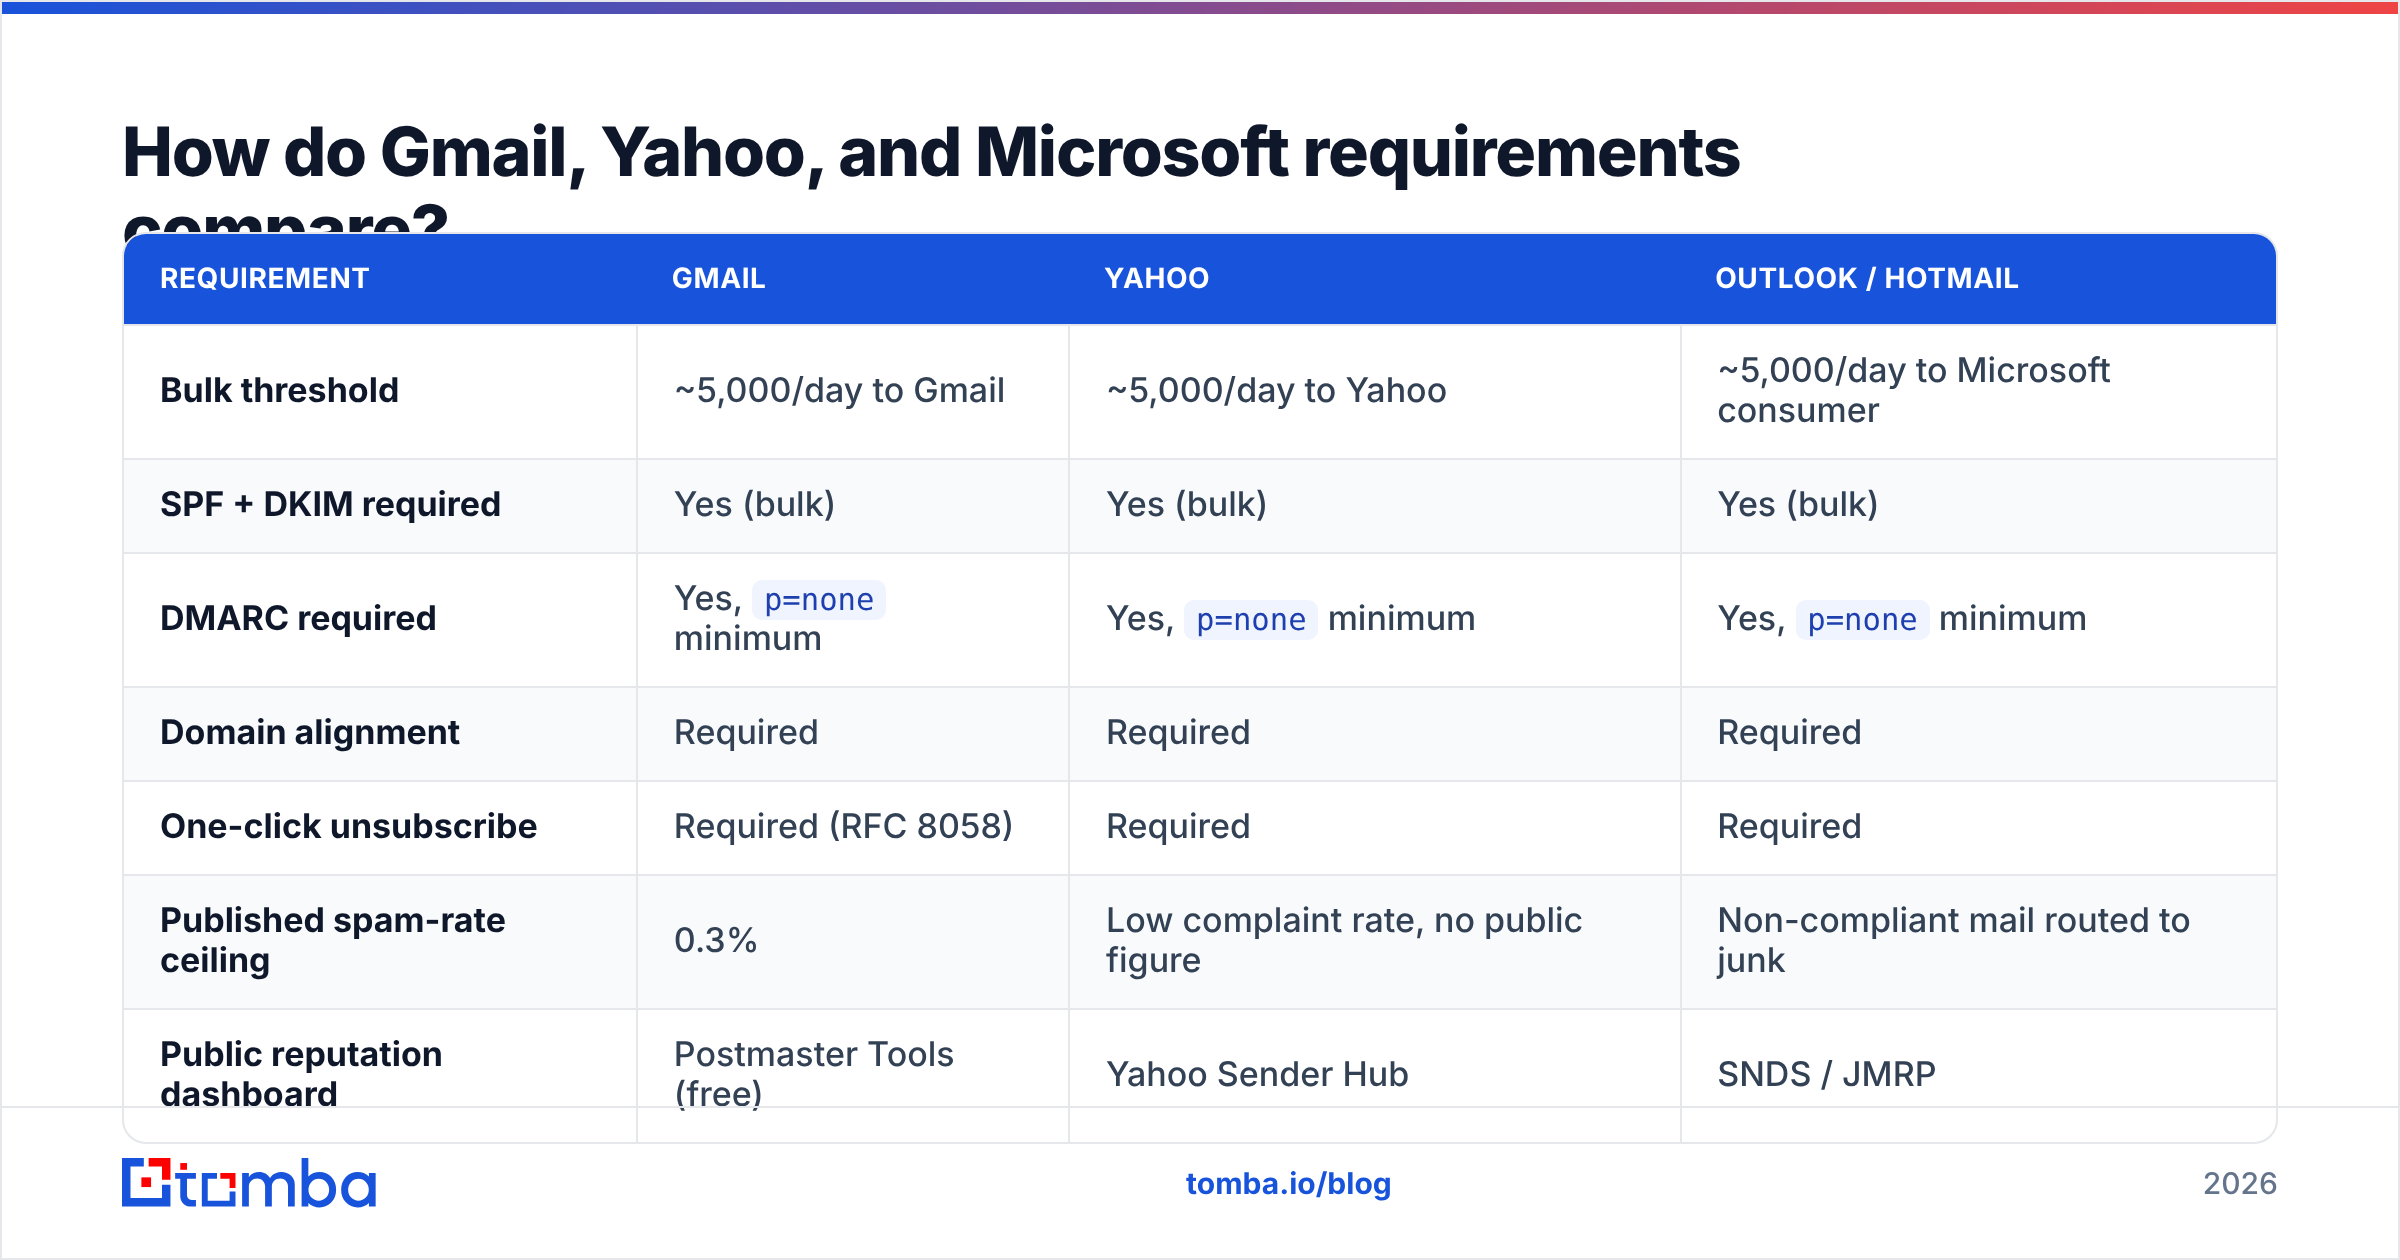
Task: Click the p=none tag in Outlook column
Action: 1862,619
